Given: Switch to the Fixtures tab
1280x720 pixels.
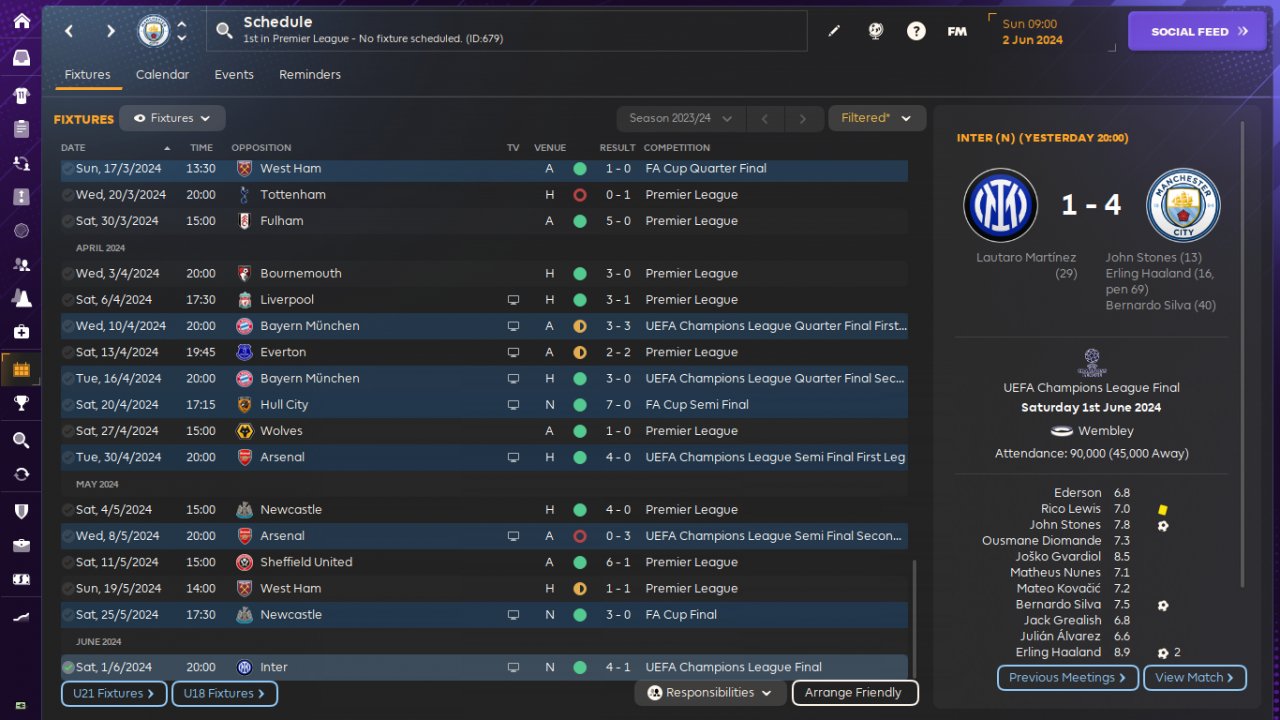Looking at the screenshot, I should coord(87,75).
